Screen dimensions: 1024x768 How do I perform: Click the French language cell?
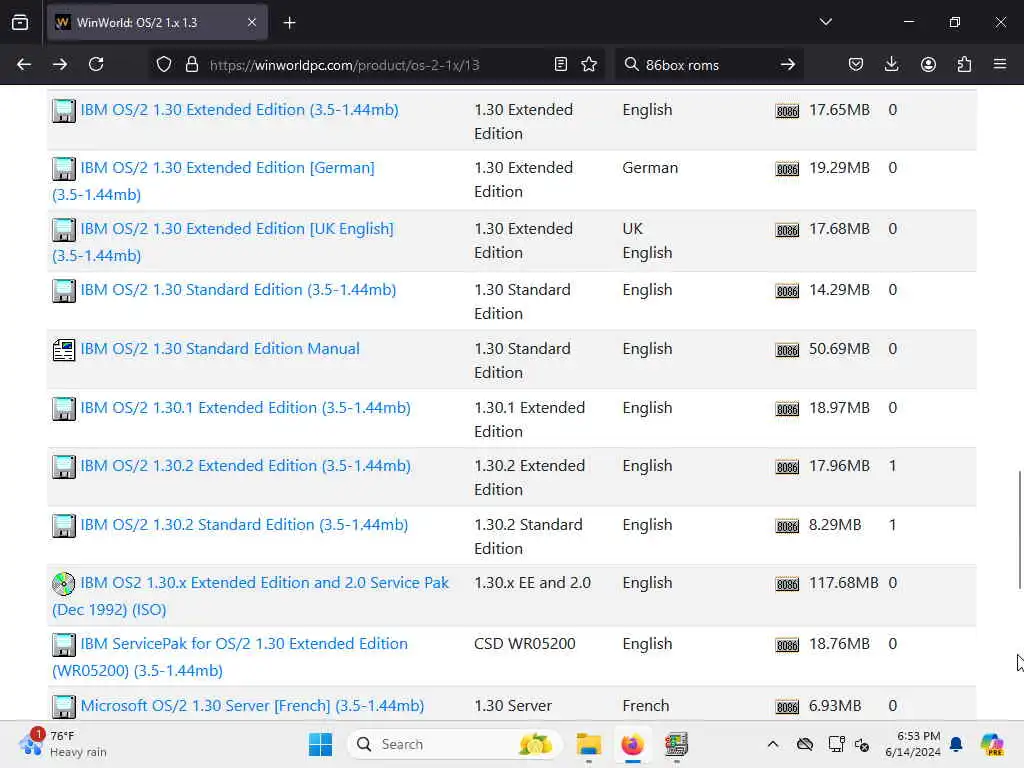tap(646, 706)
